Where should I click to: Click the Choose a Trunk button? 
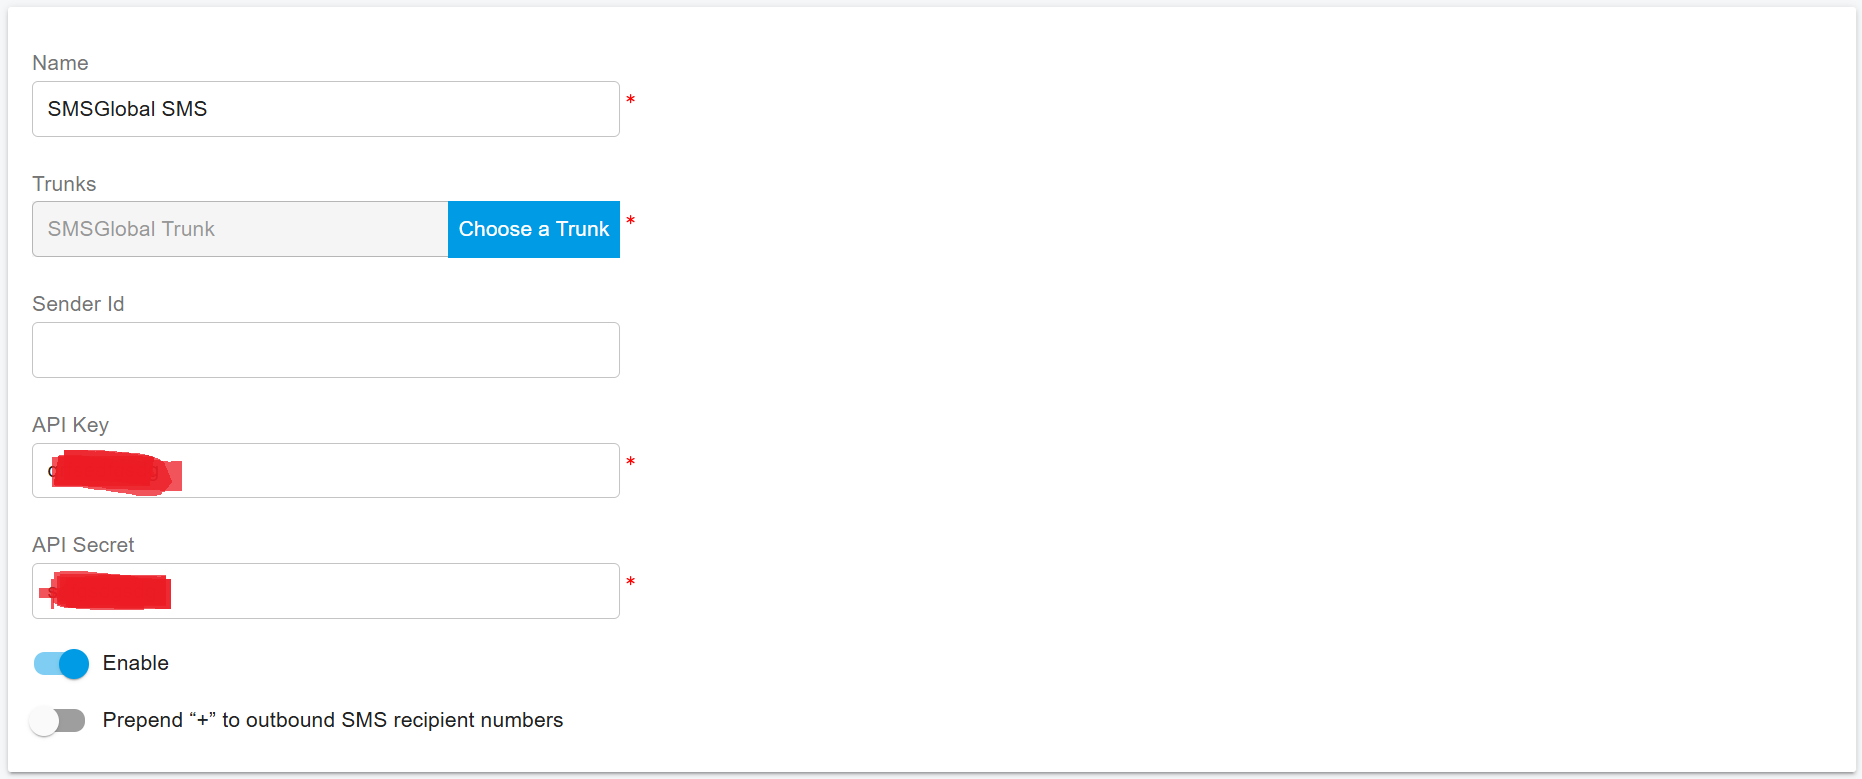click(533, 229)
